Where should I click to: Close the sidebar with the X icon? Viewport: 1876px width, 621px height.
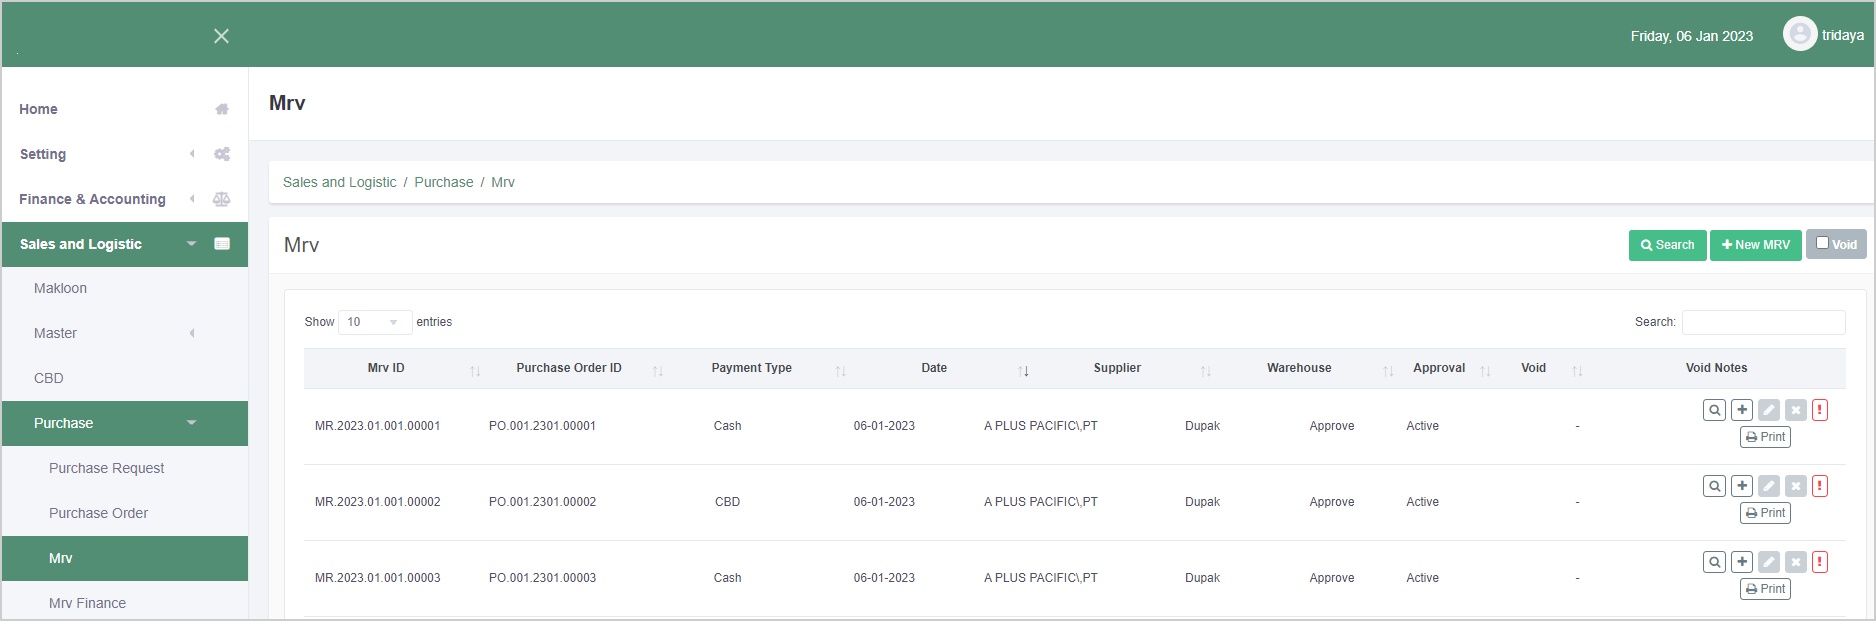(221, 36)
